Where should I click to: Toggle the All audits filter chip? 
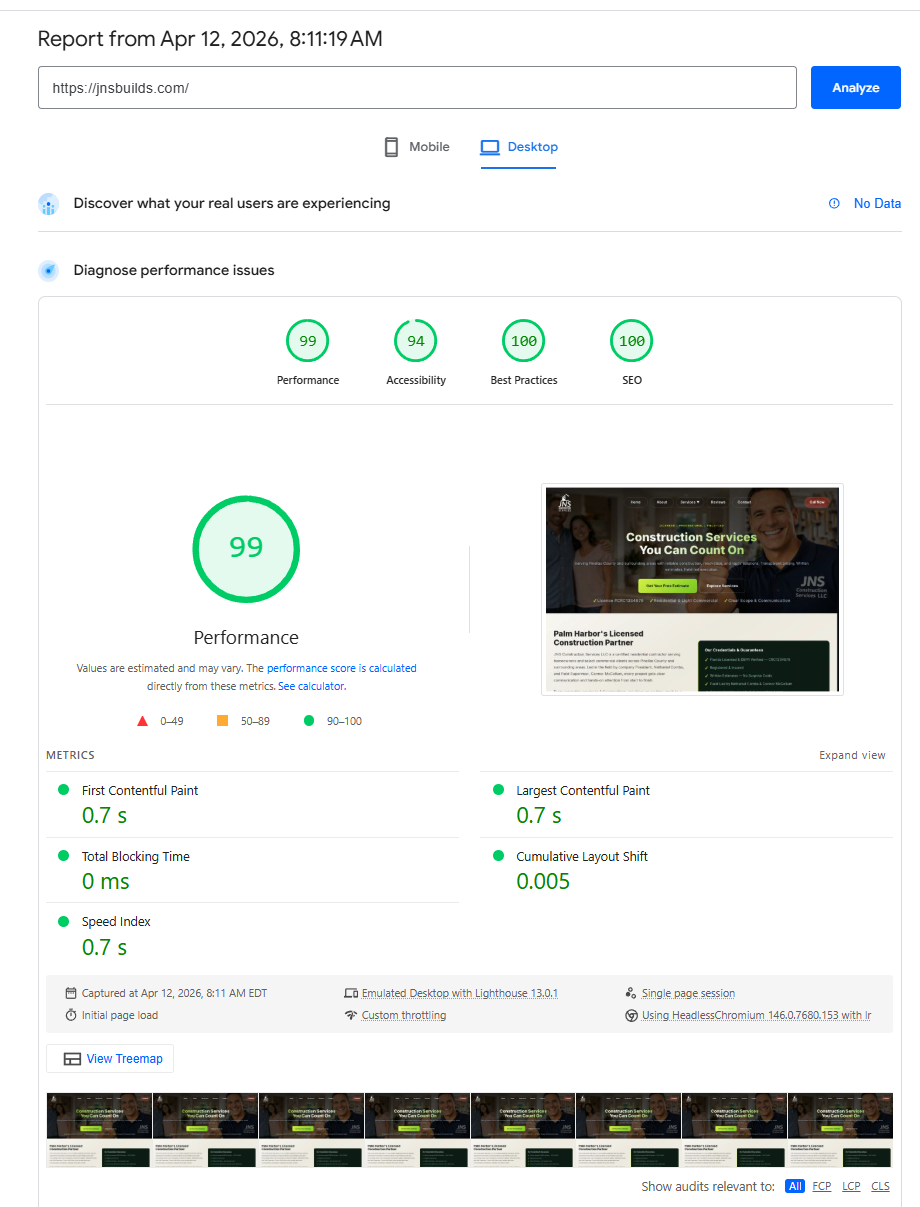tap(795, 1186)
